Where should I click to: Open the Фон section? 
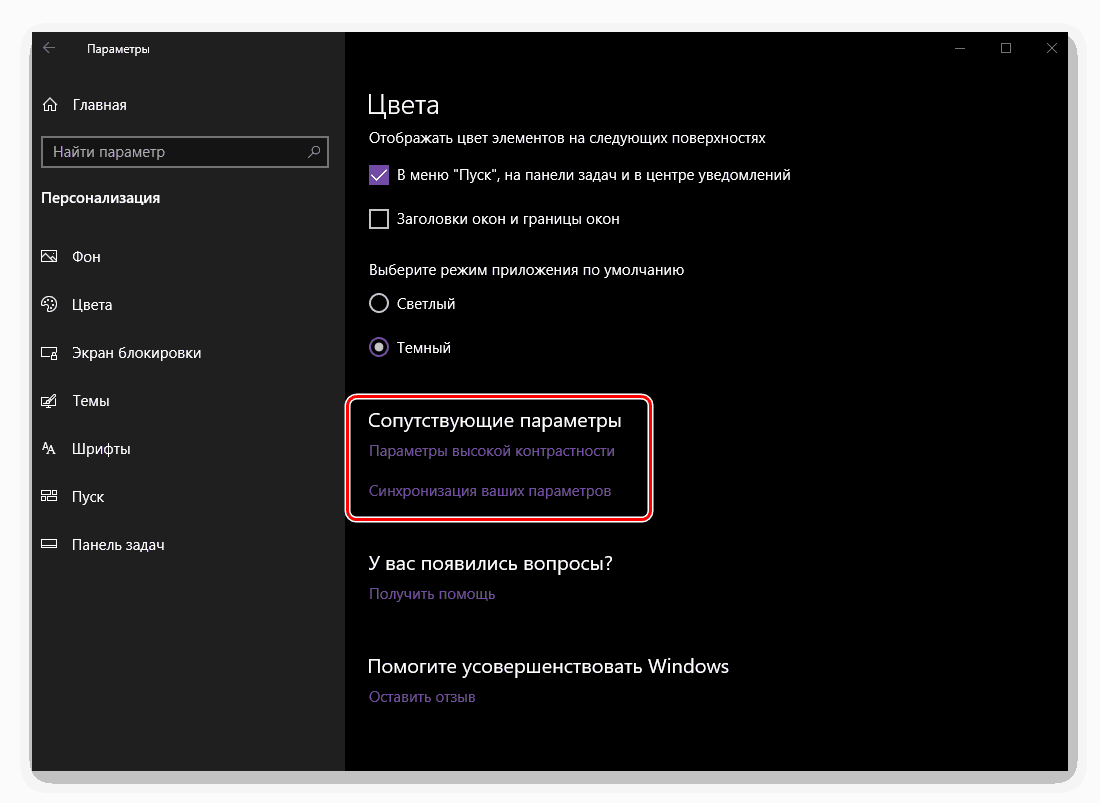pos(86,257)
